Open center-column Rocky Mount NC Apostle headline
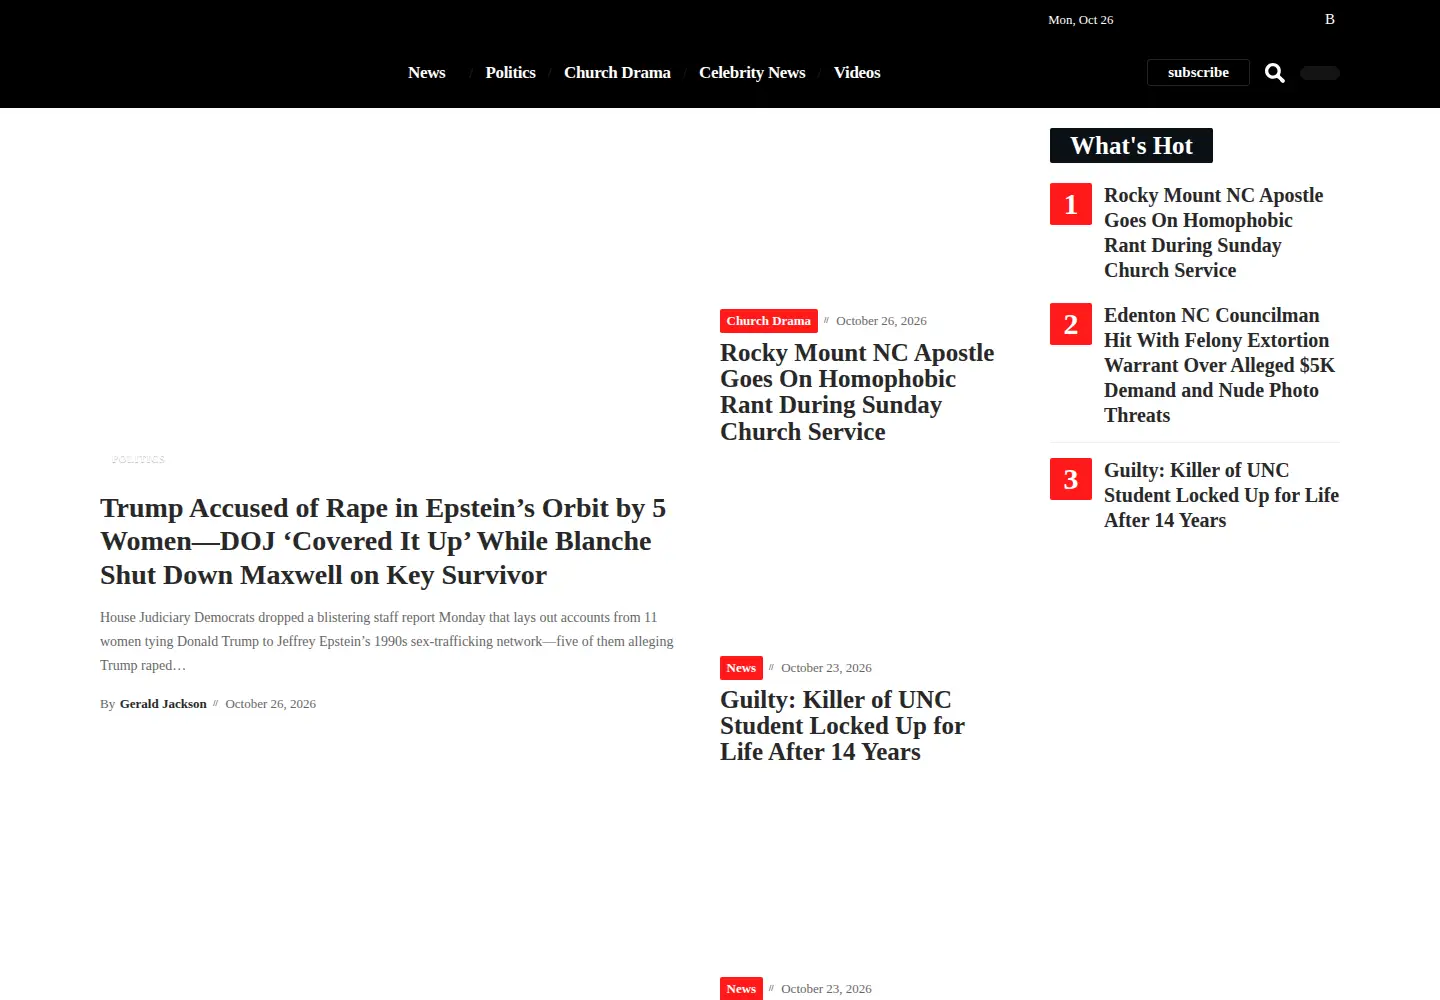 pos(857,392)
